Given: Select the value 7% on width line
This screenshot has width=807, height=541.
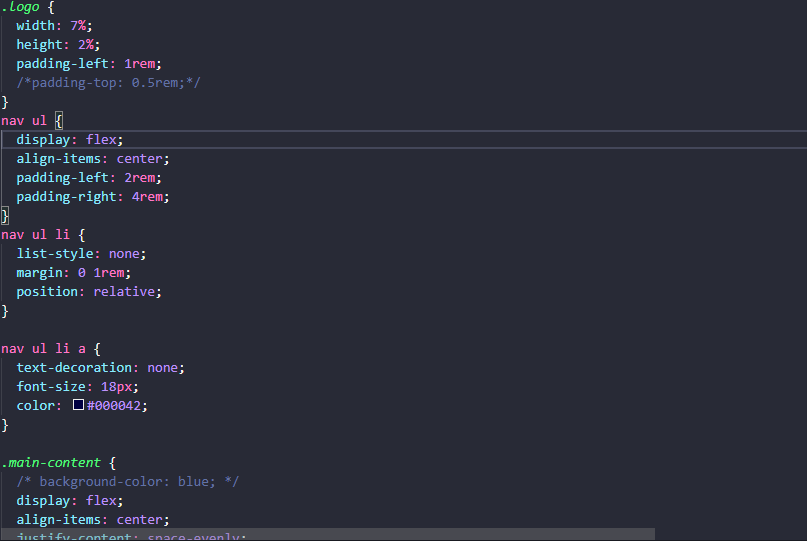Looking at the screenshot, I should 78,26.
